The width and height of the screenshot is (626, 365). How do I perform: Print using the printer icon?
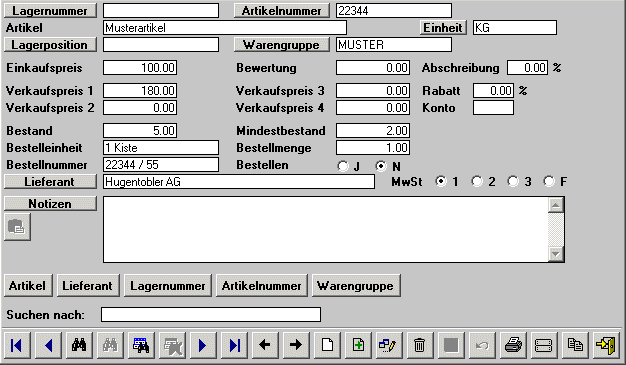pyautogui.click(x=513, y=345)
